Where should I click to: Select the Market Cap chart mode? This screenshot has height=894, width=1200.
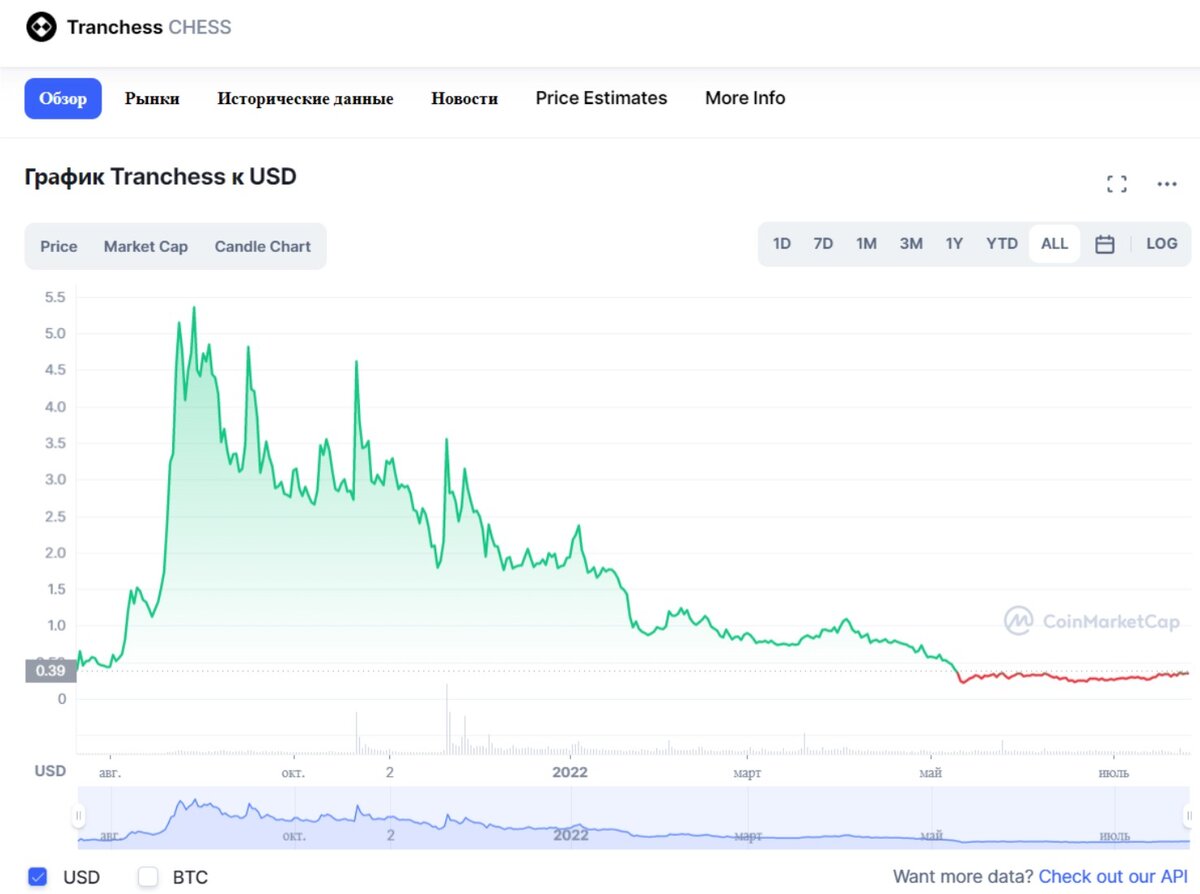[x=146, y=246]
